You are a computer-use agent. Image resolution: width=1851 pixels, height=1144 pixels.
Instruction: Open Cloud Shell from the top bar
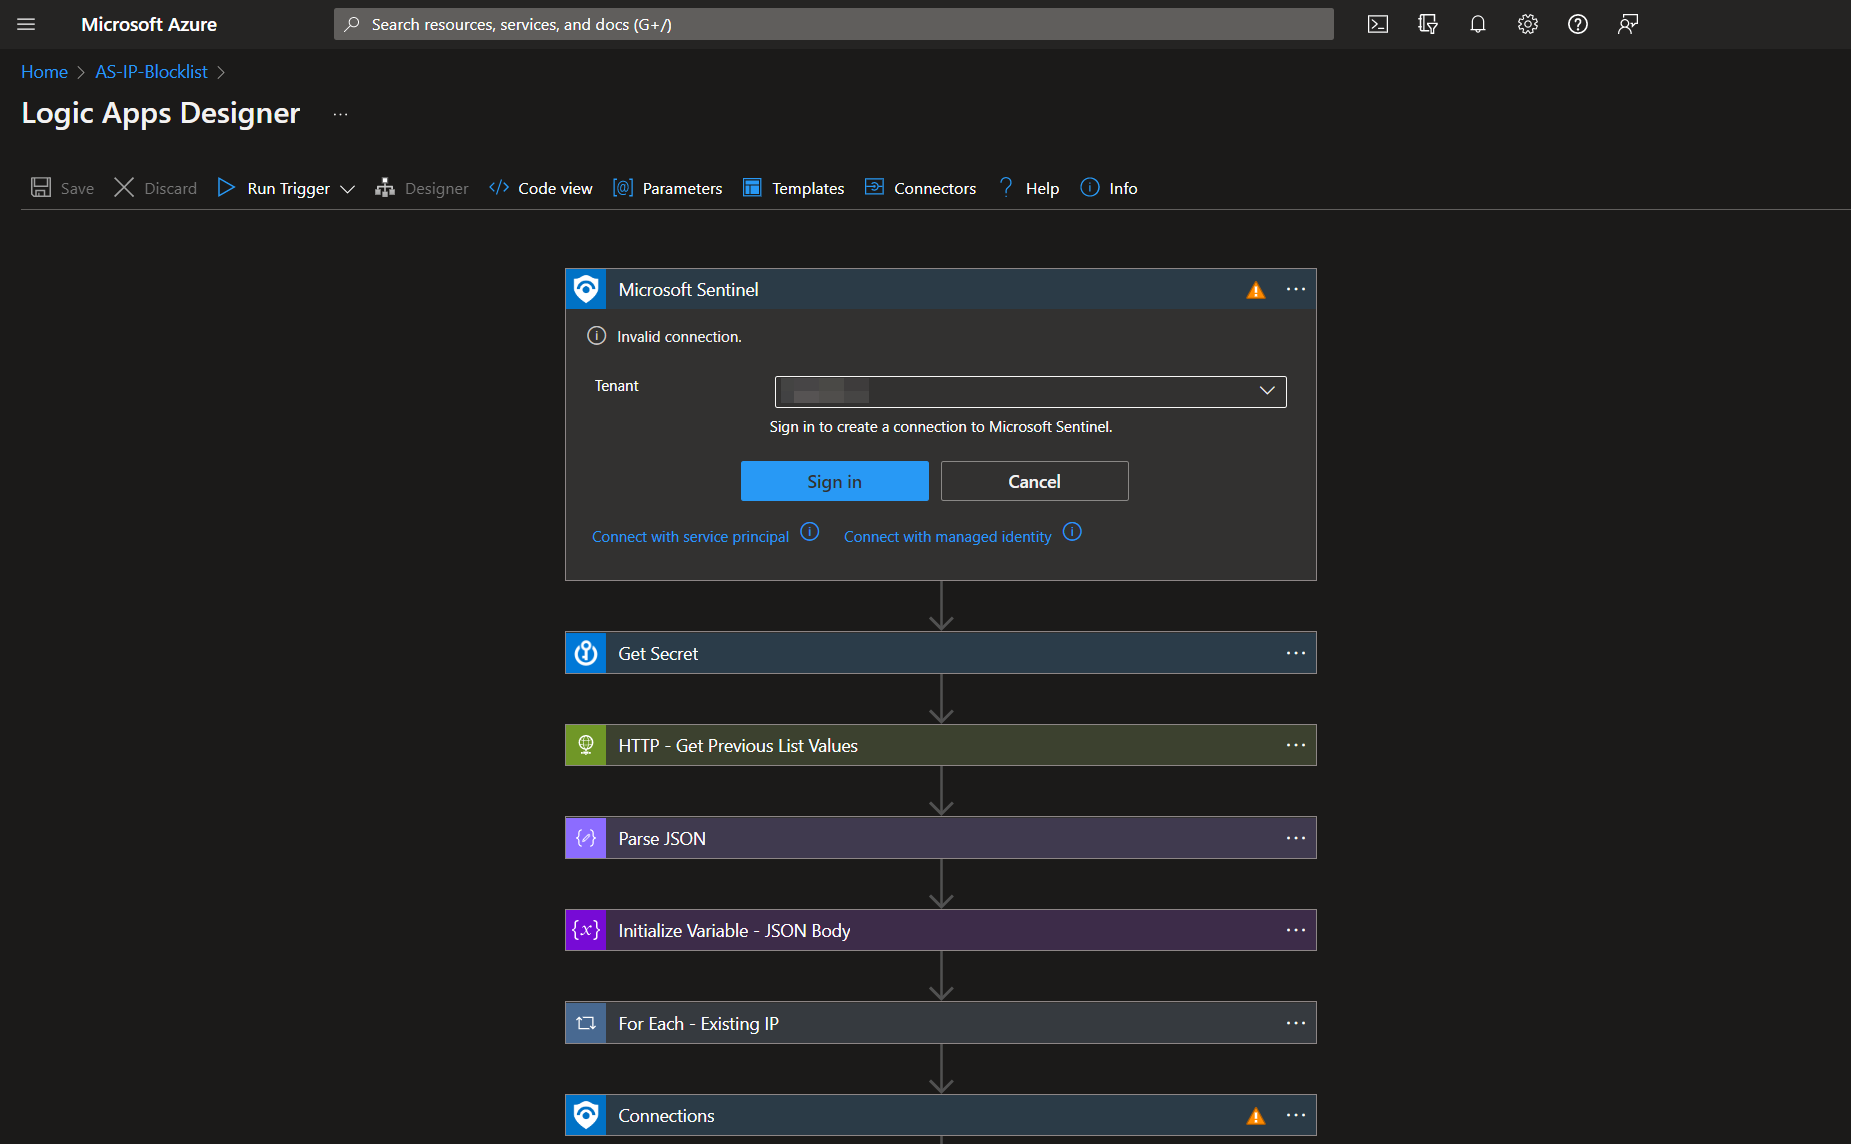coord(1377,24)
